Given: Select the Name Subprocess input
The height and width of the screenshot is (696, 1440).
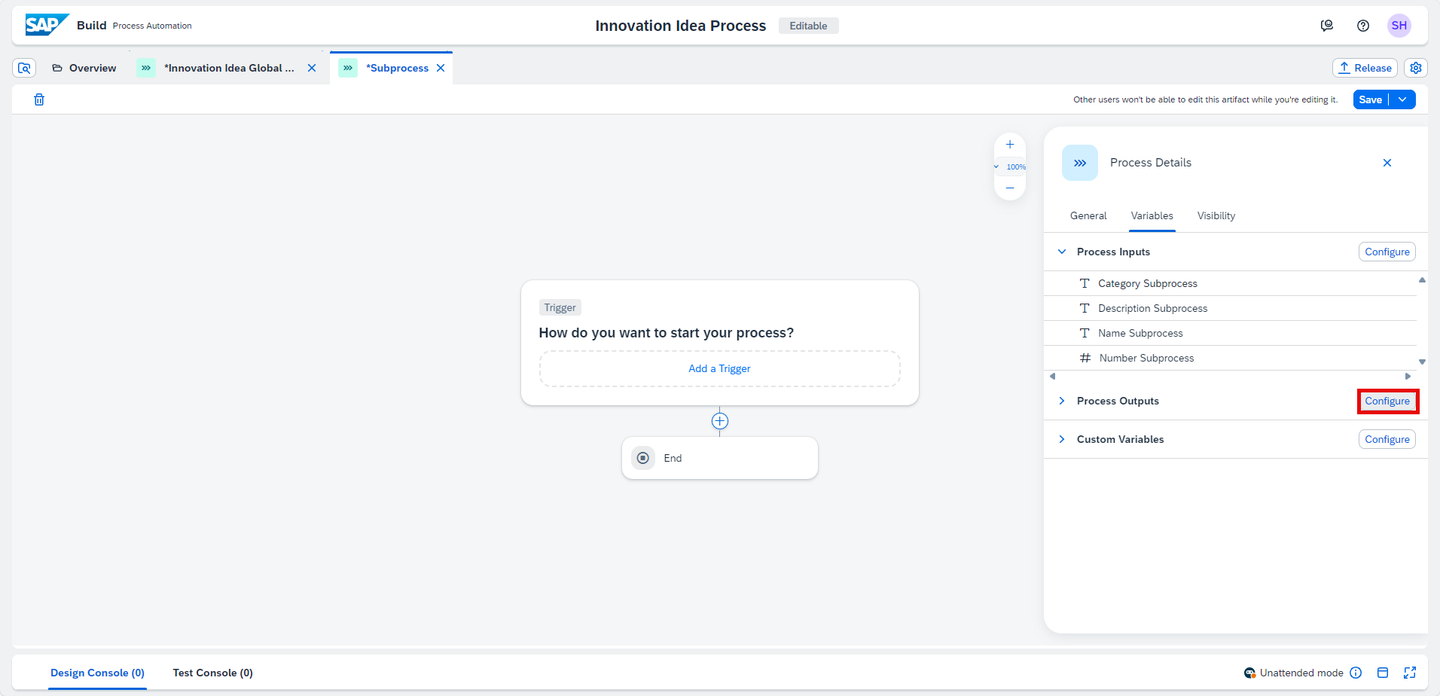Looking at the screenshot, I should point(1230,333).
